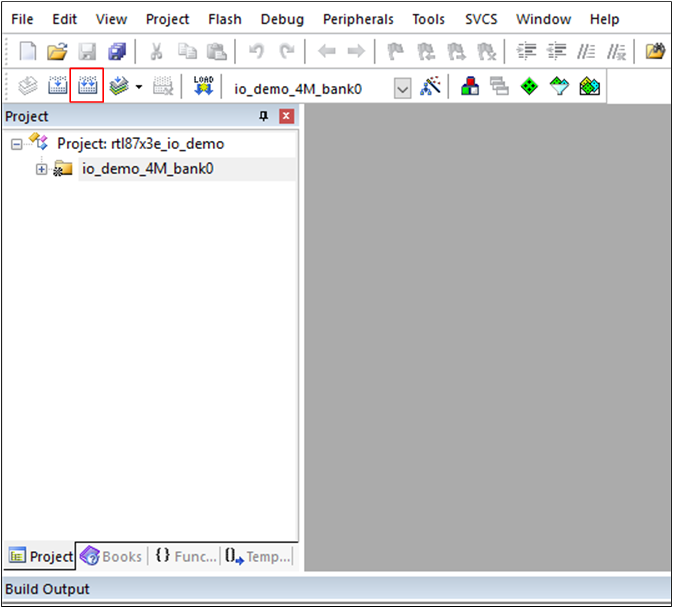Select Project: rtl87x3e_io_demo in the tree
The height and width of the screenshot is (608, 673).
(141, 143)
